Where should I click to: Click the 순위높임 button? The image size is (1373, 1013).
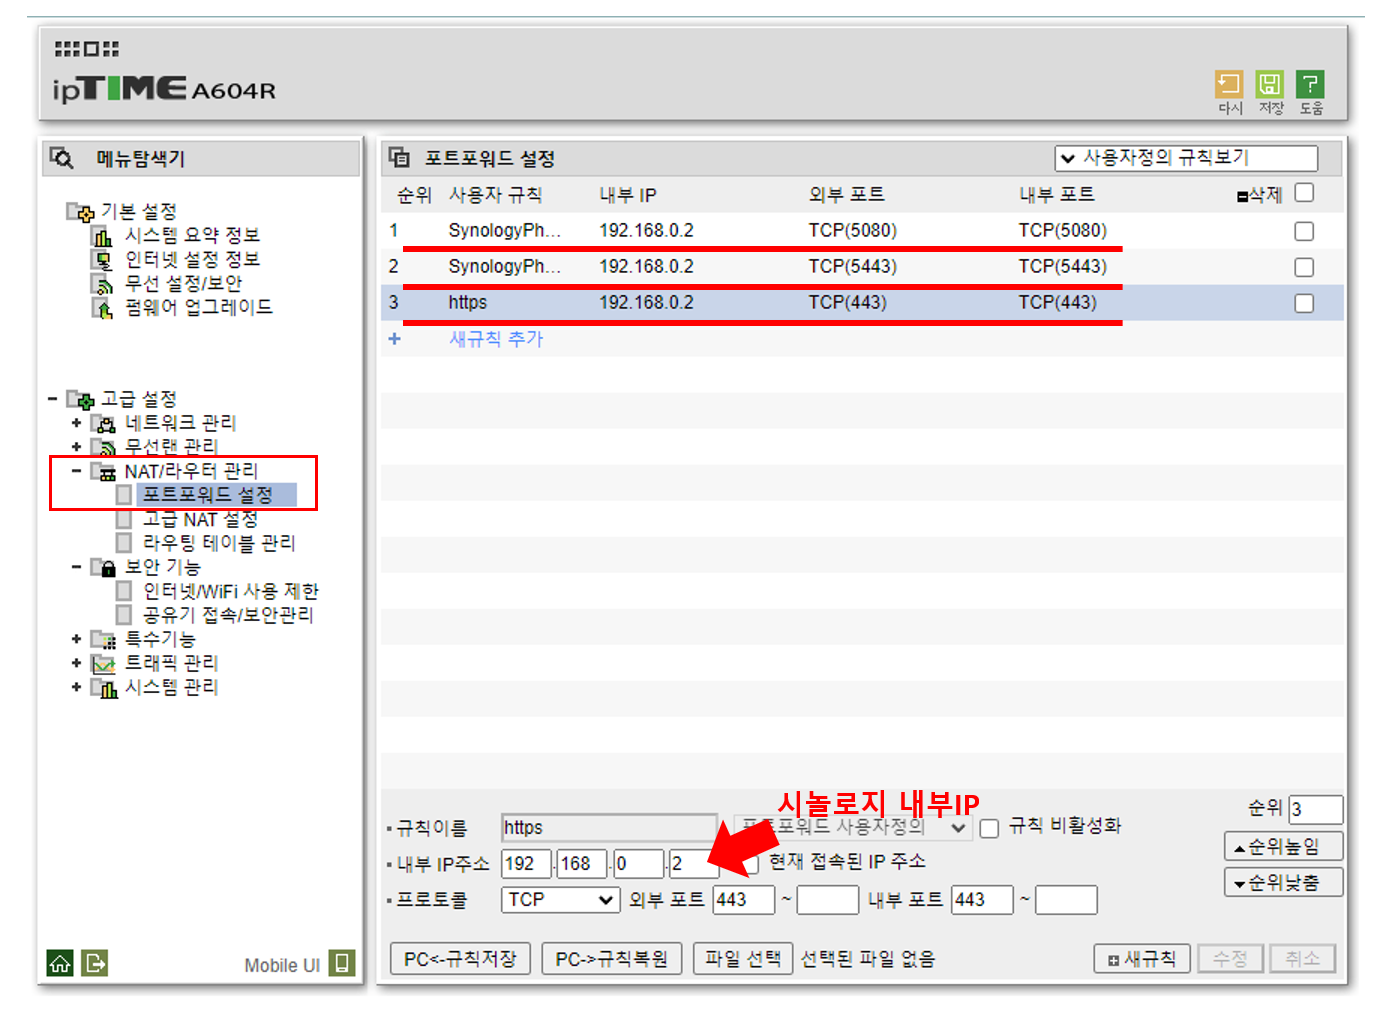1283,847
